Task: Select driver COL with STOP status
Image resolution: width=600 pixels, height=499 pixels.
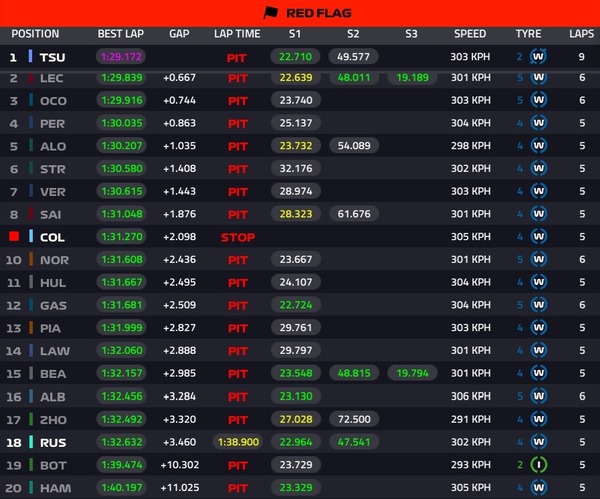Action: tap(52, 237)
